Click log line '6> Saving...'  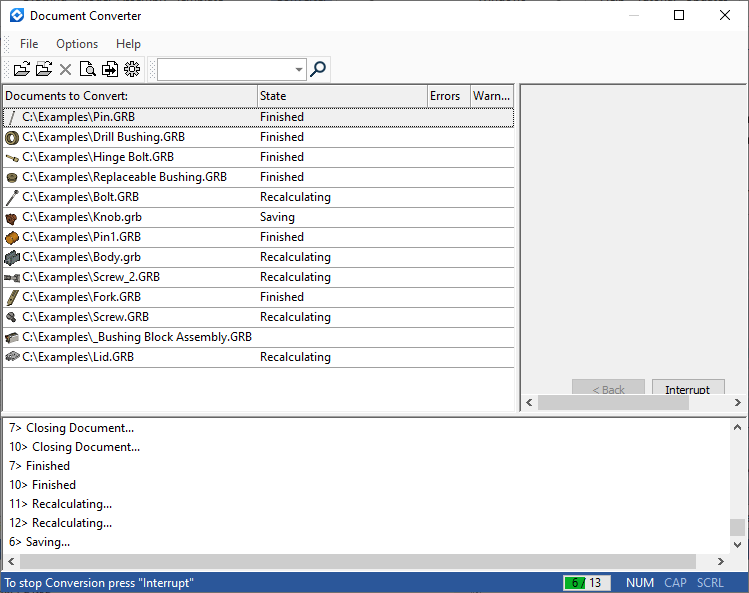click(40, 542)
